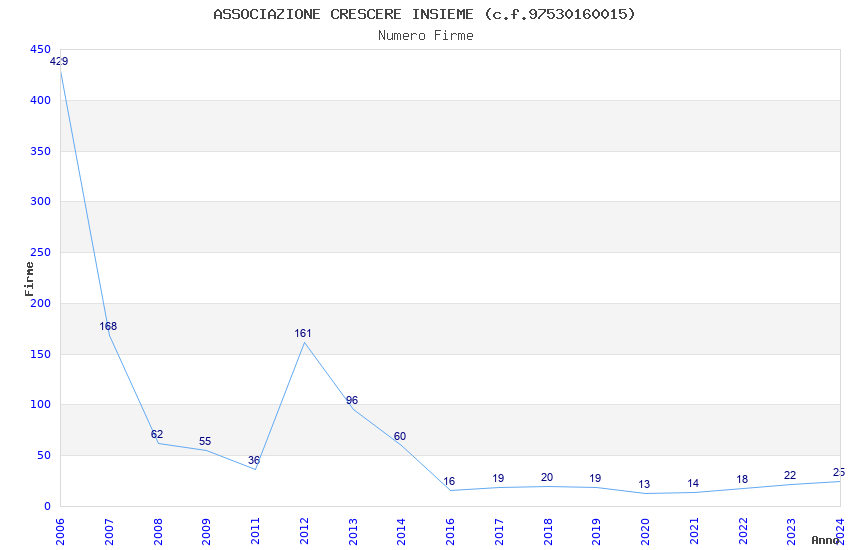The image size is (850, 550).
Task: Click the 2006 x-axis year label
Action: (x=60, y=531)
